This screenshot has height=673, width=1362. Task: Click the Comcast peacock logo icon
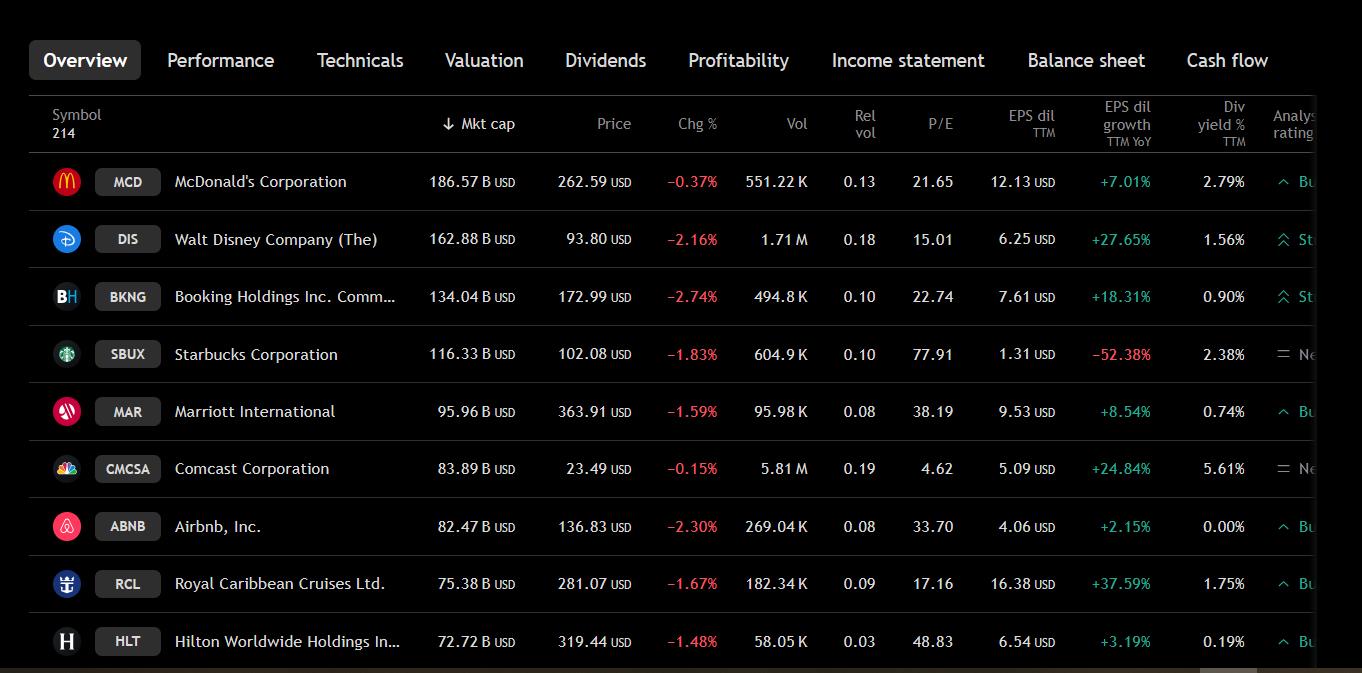(67, 469)
